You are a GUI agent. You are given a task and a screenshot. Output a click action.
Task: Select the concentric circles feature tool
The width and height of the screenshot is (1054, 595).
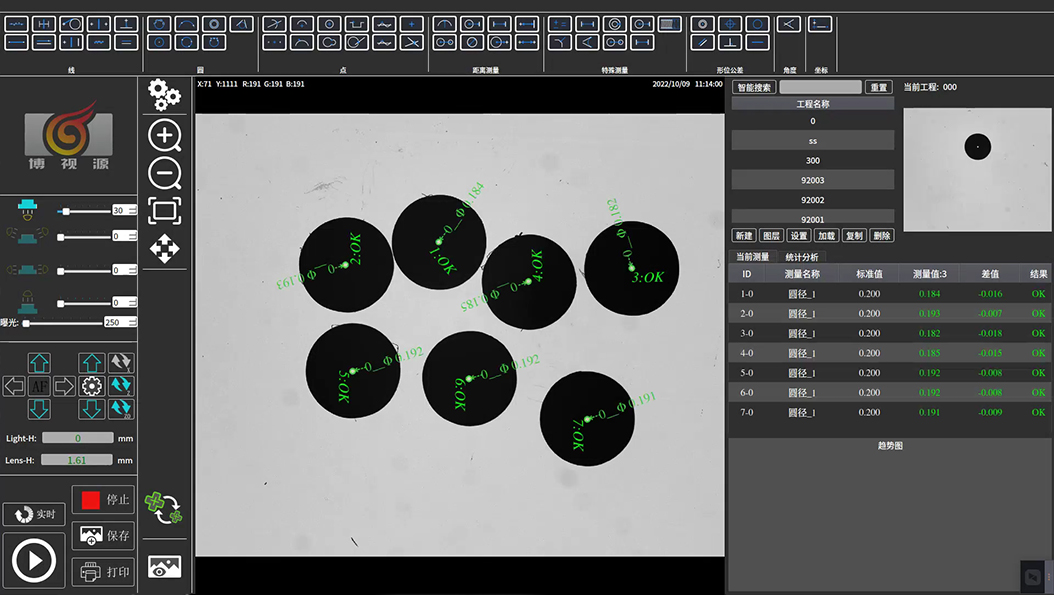(x=615, y=24)
